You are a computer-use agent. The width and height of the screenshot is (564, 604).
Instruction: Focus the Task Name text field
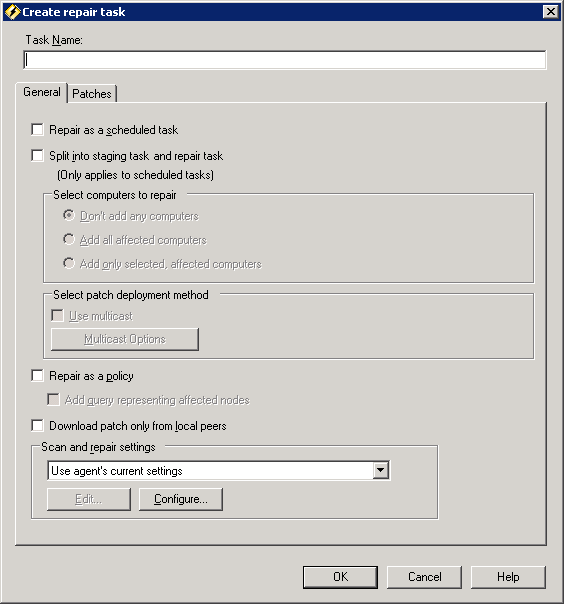[x=285, y=60]
